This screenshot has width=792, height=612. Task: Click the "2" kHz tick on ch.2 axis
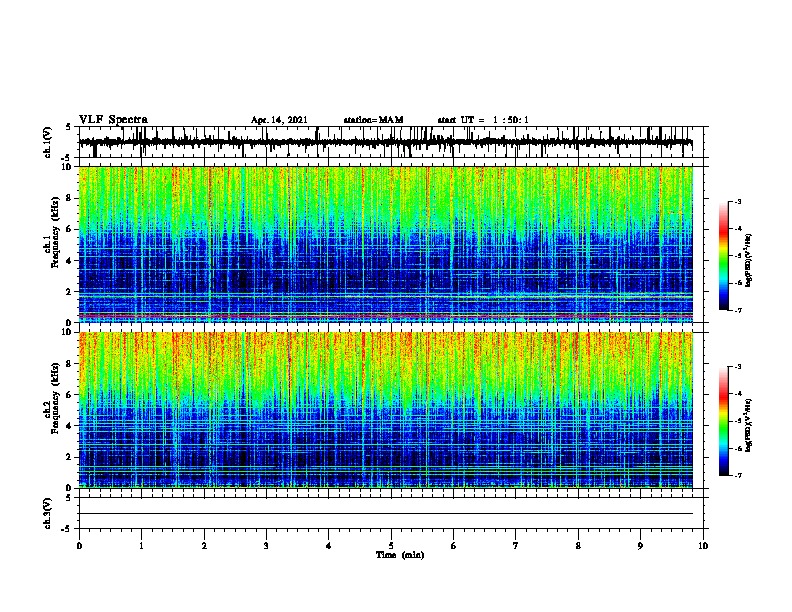pos(69,457)
